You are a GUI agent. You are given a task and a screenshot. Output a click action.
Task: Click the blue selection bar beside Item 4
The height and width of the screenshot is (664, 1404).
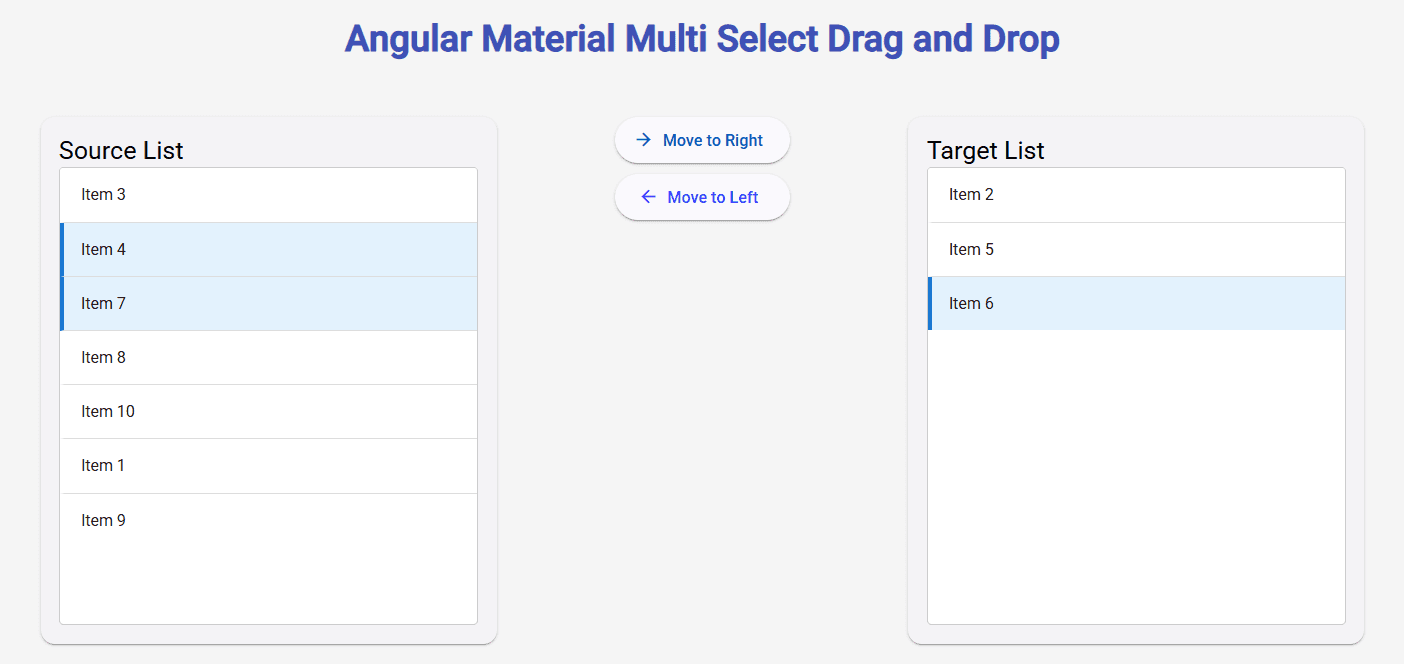[63, 249]
